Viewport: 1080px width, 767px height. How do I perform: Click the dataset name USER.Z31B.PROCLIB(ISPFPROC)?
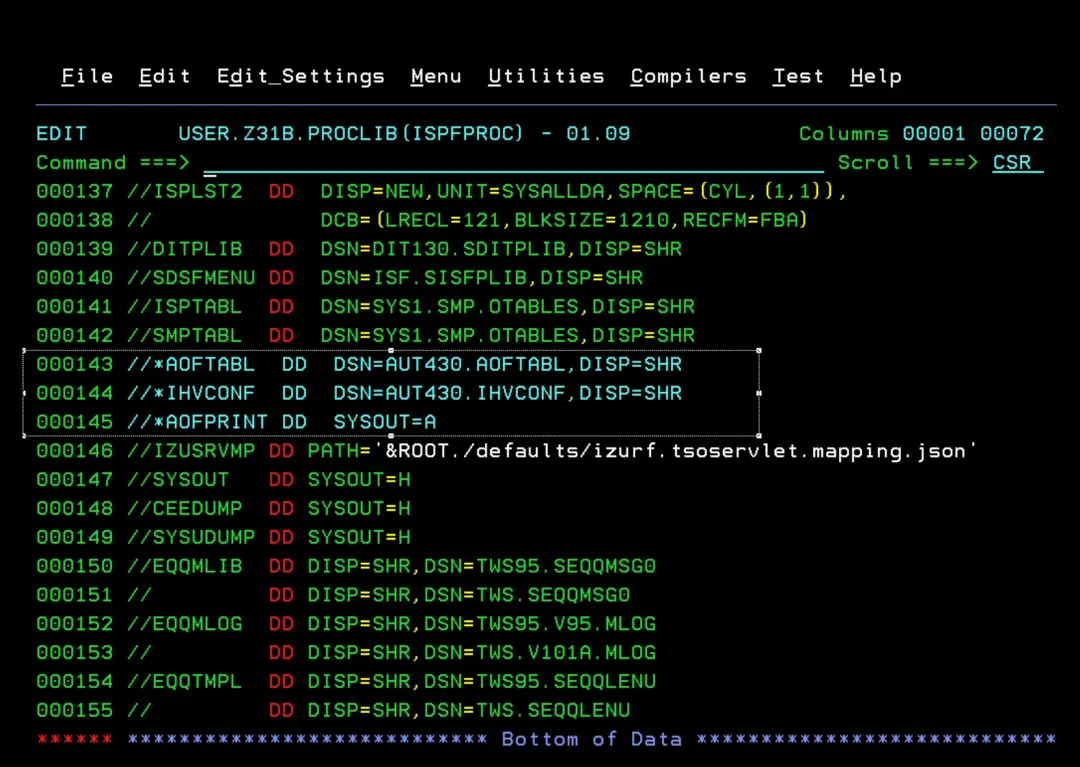click(351, 134)
